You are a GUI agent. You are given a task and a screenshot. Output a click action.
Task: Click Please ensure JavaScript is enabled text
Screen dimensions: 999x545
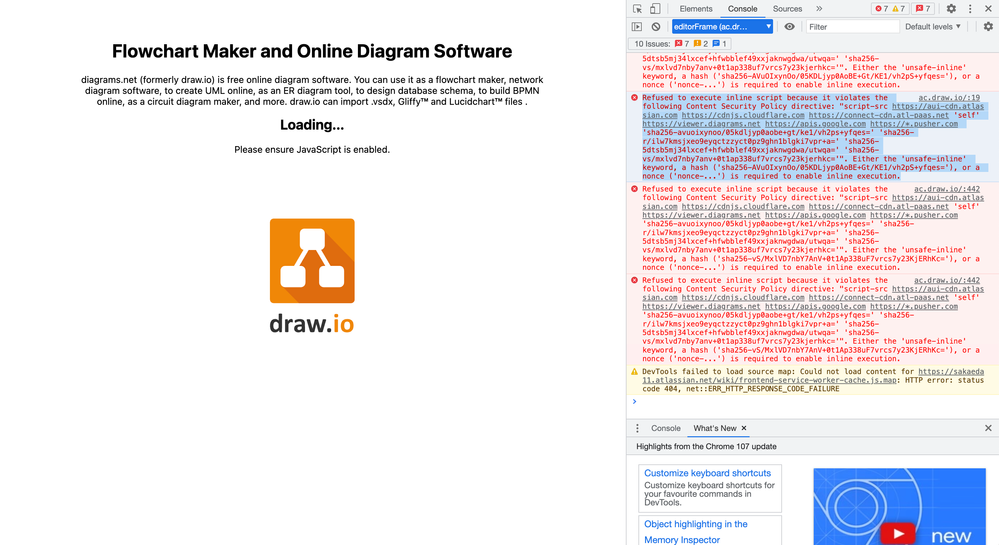point(312,150)
